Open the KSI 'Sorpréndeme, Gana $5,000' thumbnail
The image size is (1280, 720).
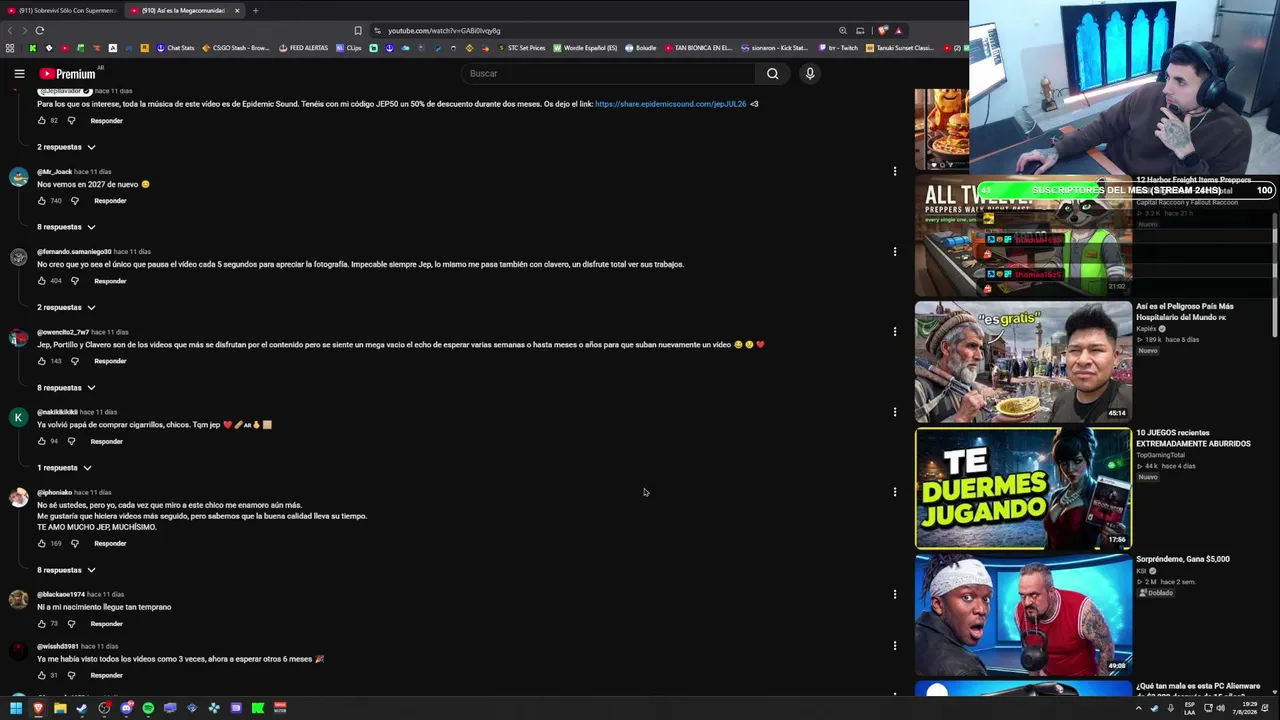(1023, 615)
